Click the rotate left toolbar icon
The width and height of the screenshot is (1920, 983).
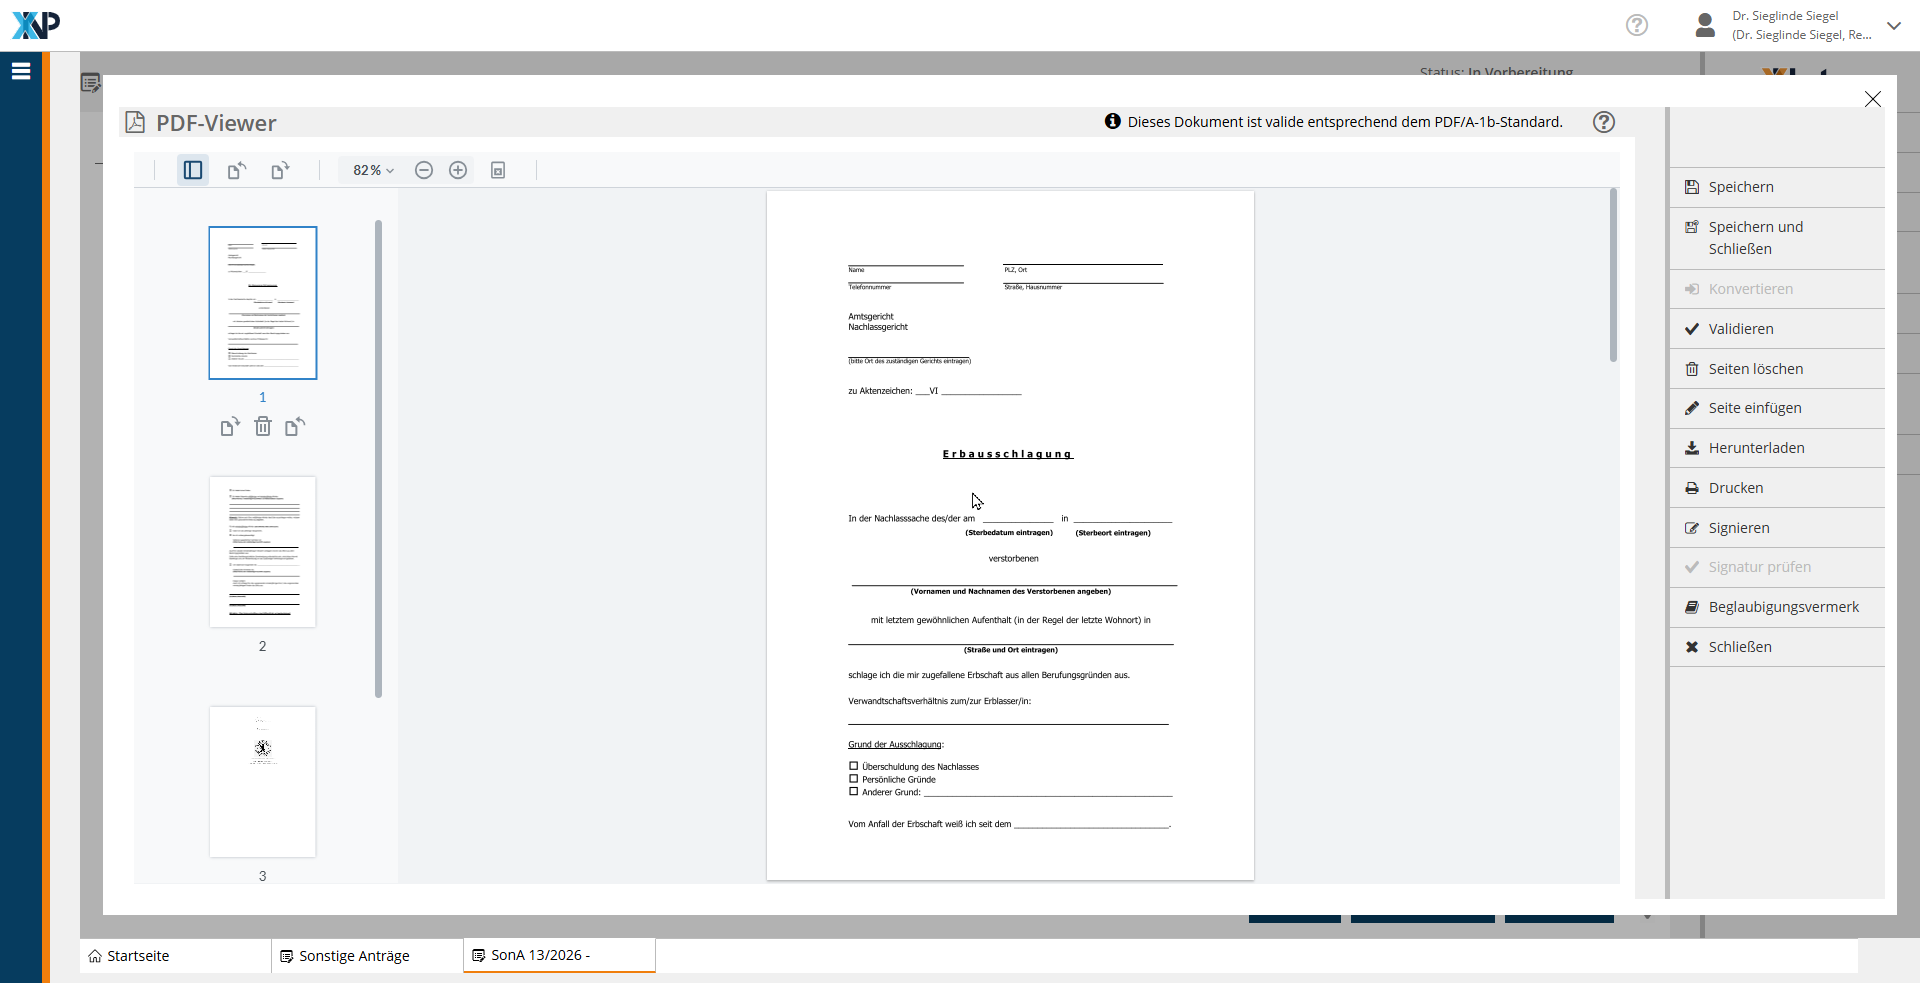tap(236, 170)
